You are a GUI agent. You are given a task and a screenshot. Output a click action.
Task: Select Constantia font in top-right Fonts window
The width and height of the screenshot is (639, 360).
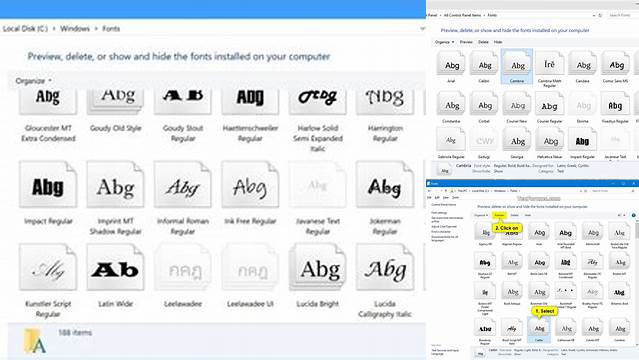pos(451,104)
